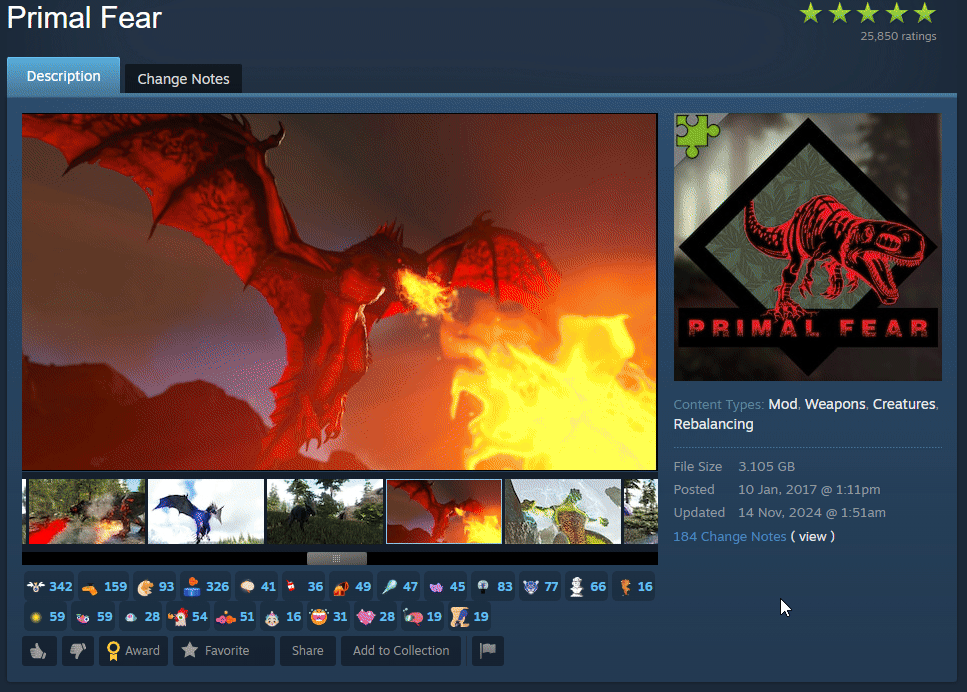Click the view change notes link

(x=812, y=537)
